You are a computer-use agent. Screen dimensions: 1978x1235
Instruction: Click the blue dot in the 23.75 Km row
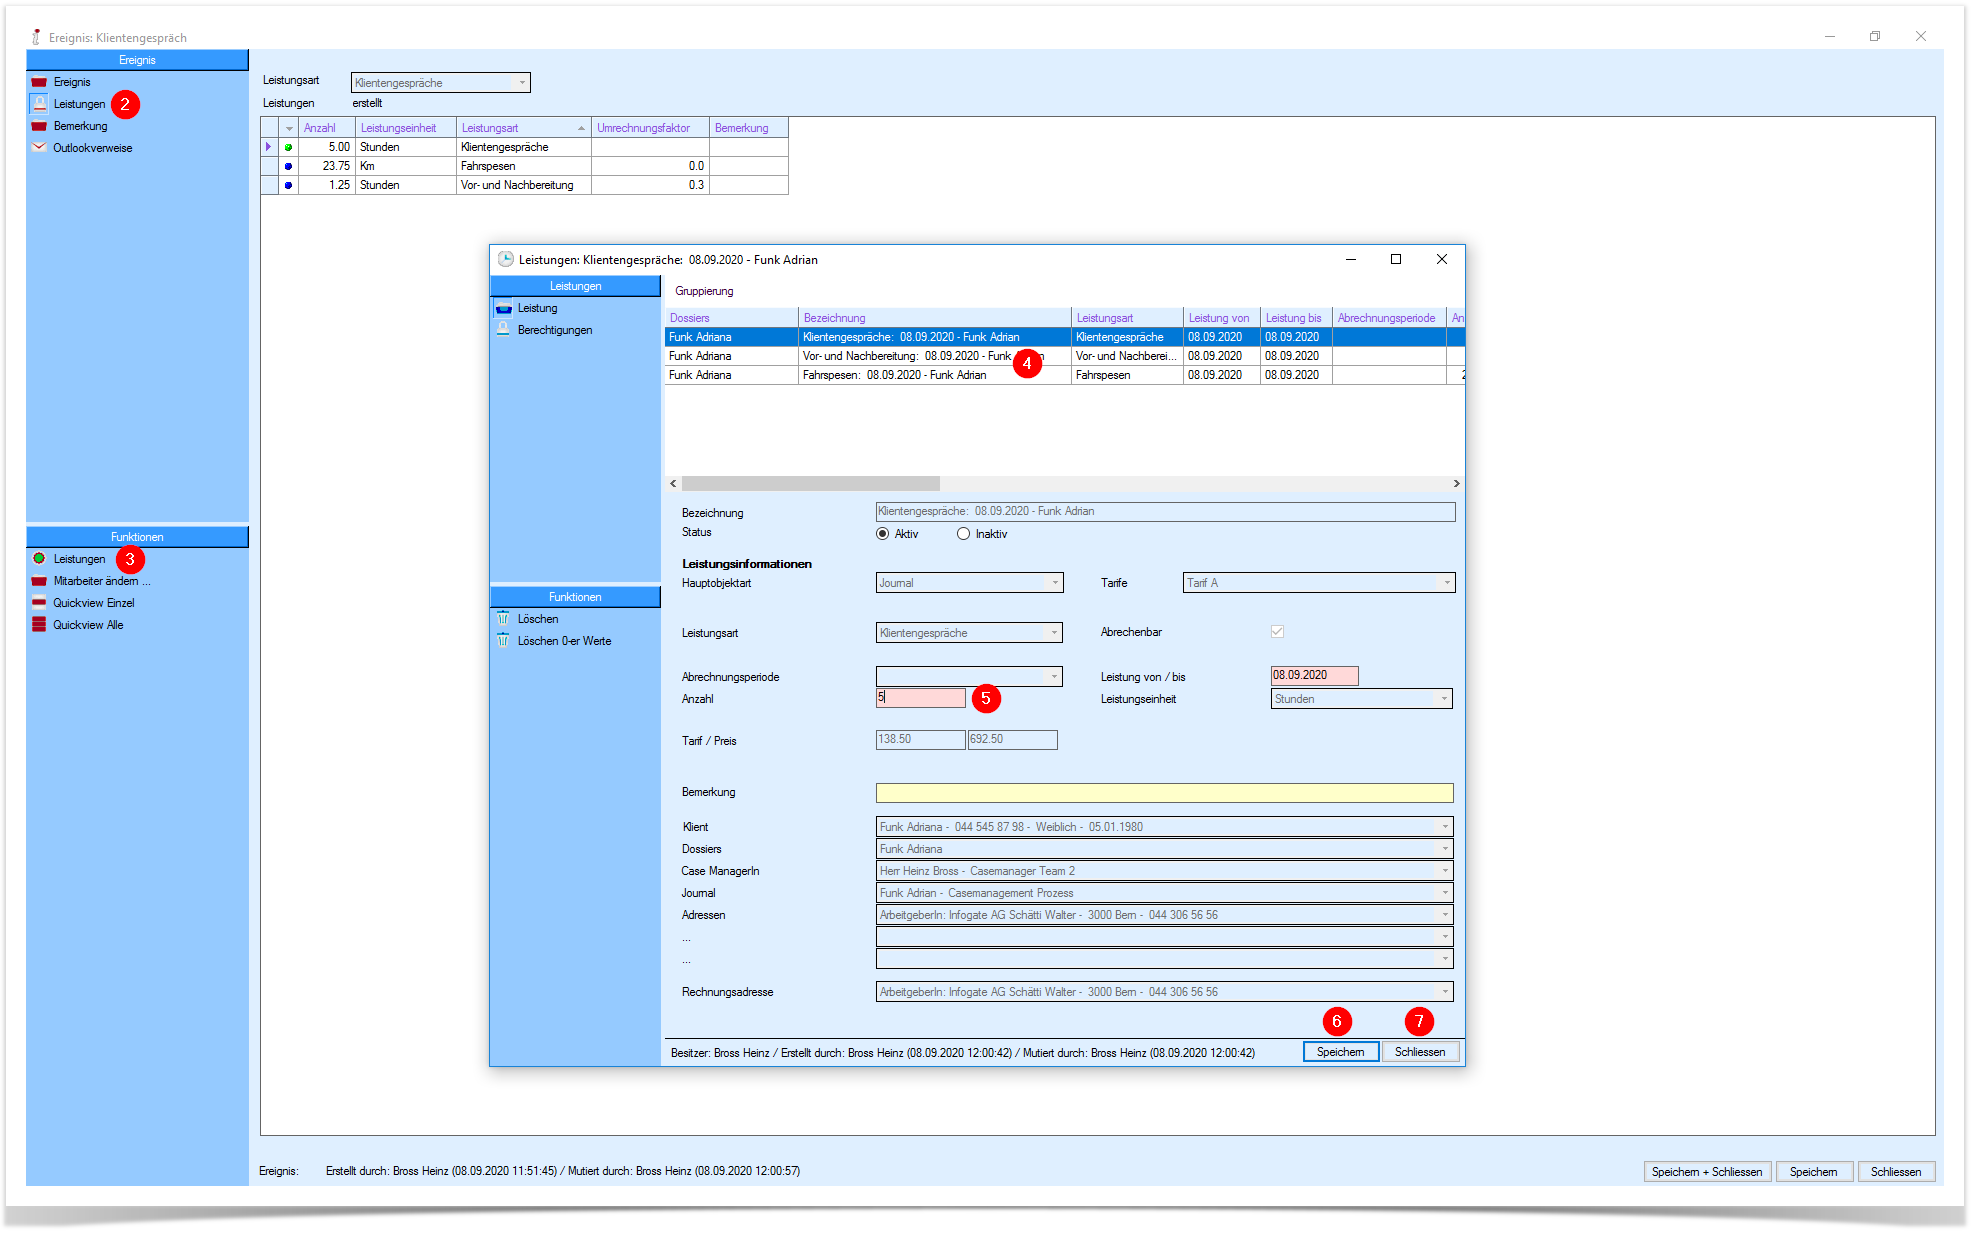point(288,166)
